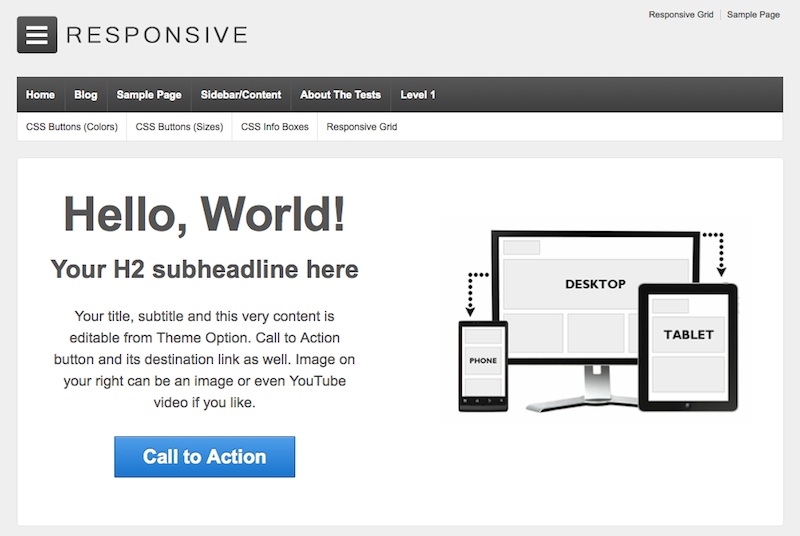Expand the About The Tests menu
Screen dimensions: 800x536
coord(340,95)
